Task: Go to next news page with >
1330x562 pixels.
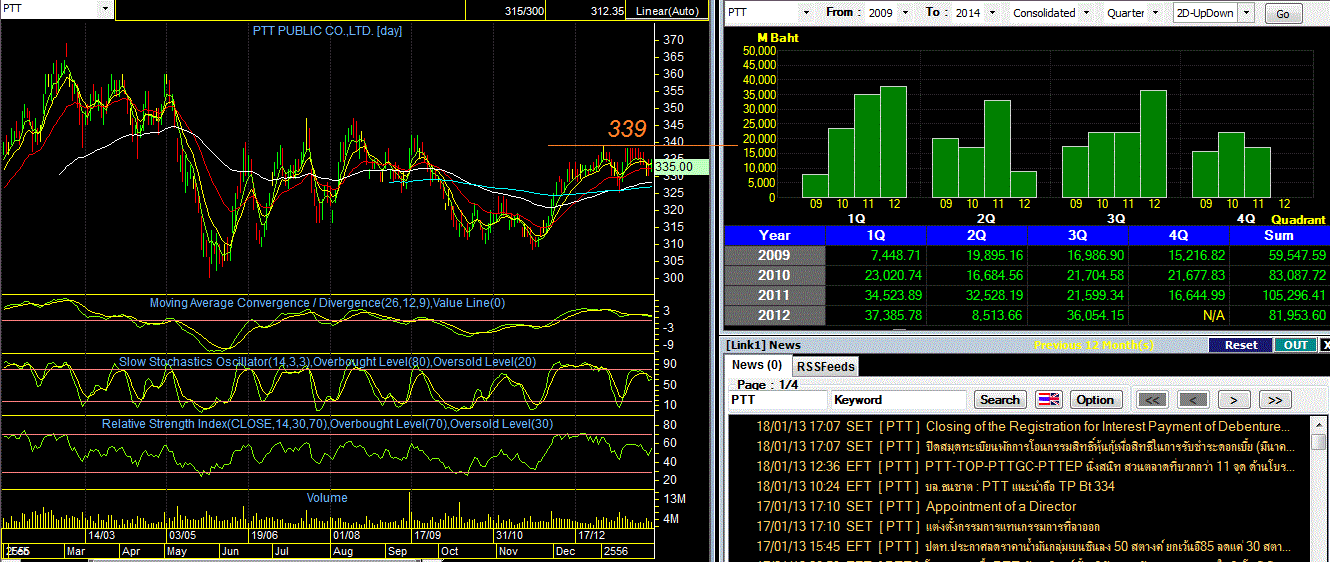Action: [x=1234, y=400]
